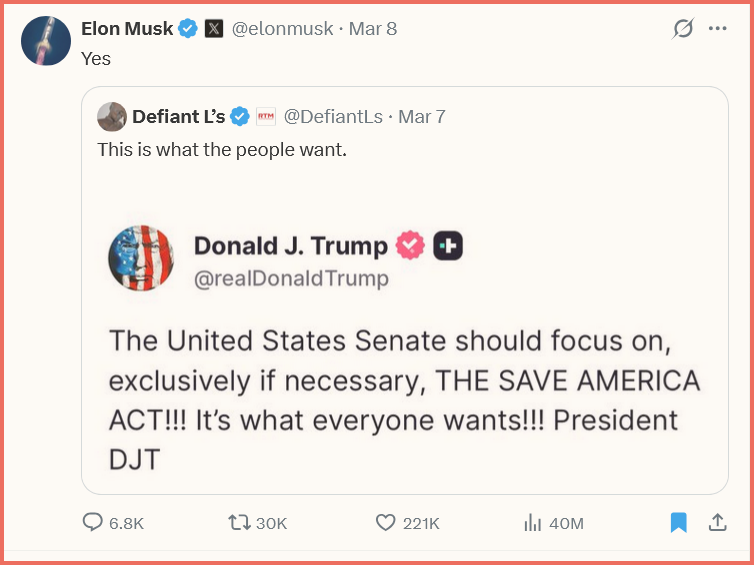Open the three-dot More options menu

click(717, 29)
